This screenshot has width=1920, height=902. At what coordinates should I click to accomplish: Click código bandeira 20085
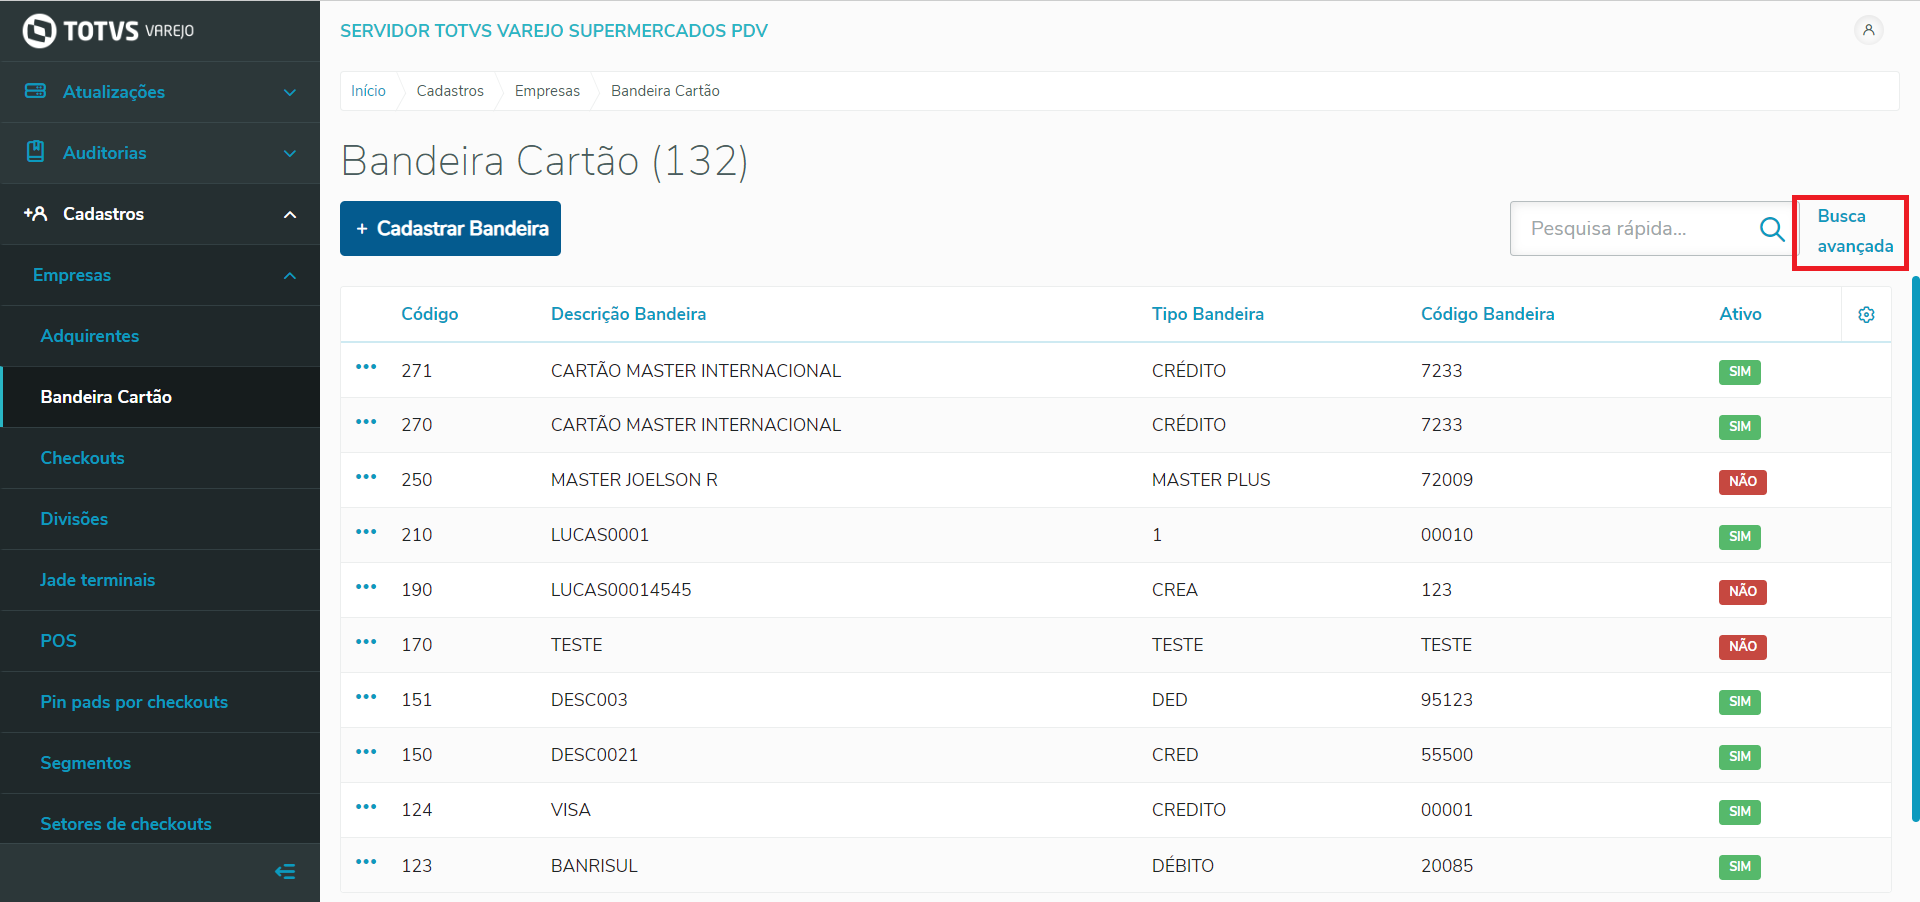tap(1447, 866)
